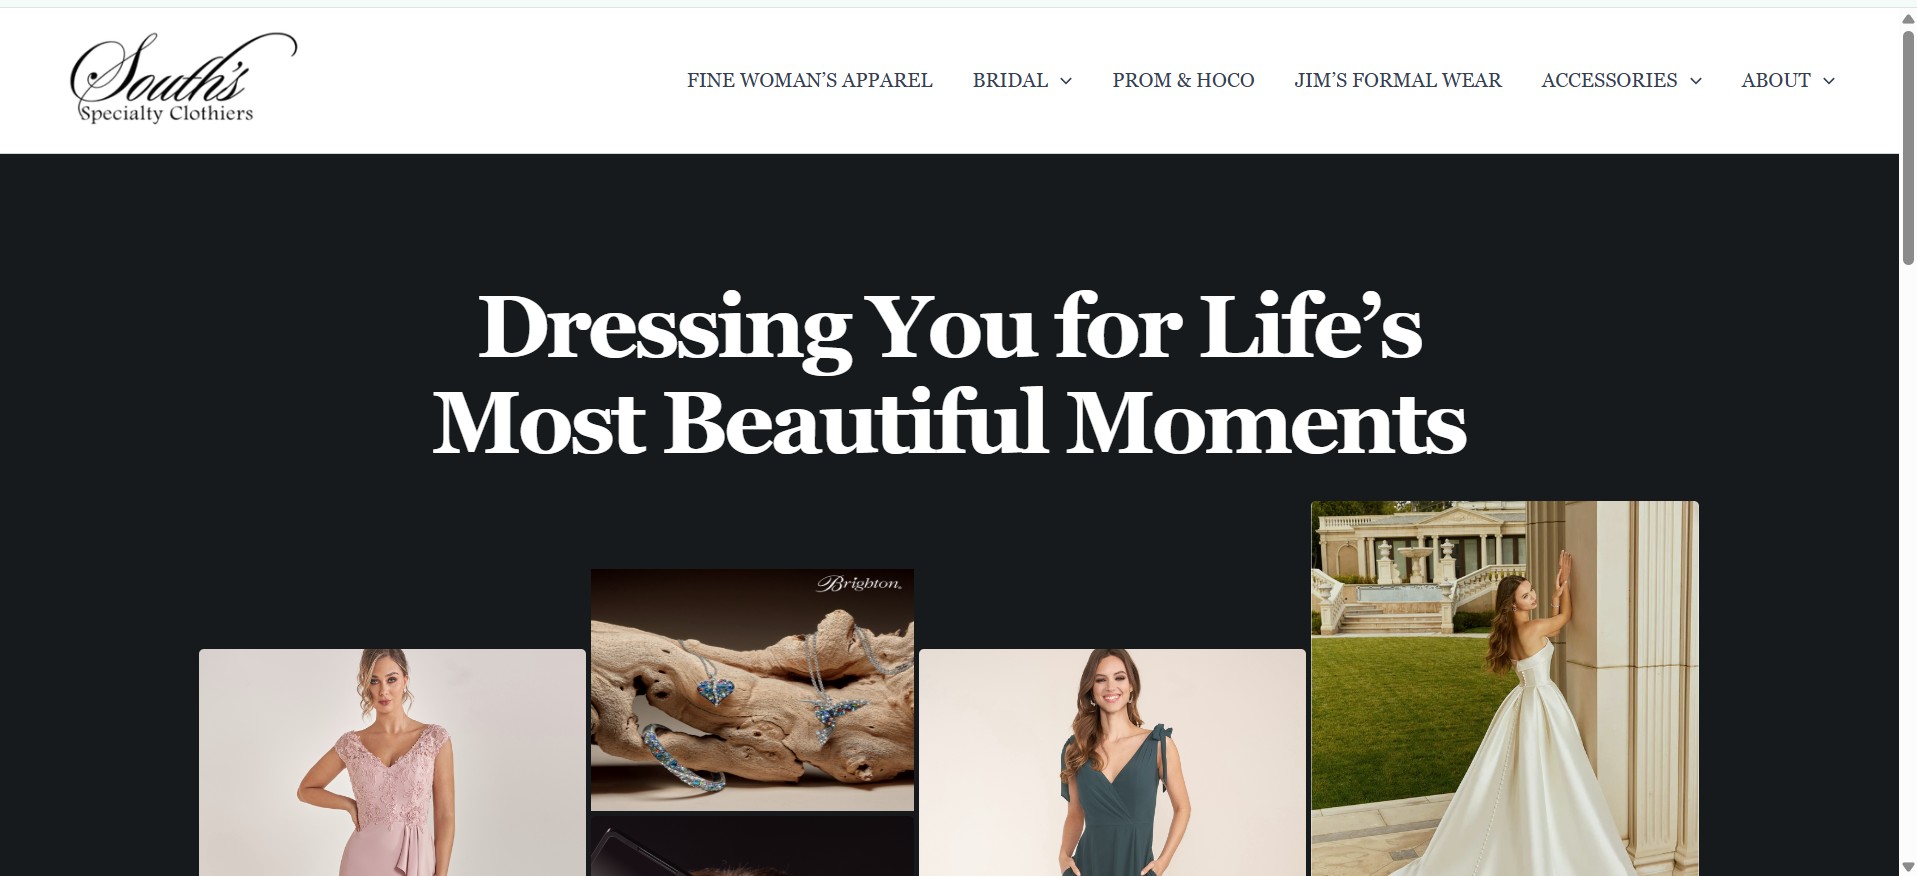Expand the About menu chevron
This screenshot has width=1917, height=876.
pyautogui.click(x=1829, y=81)
